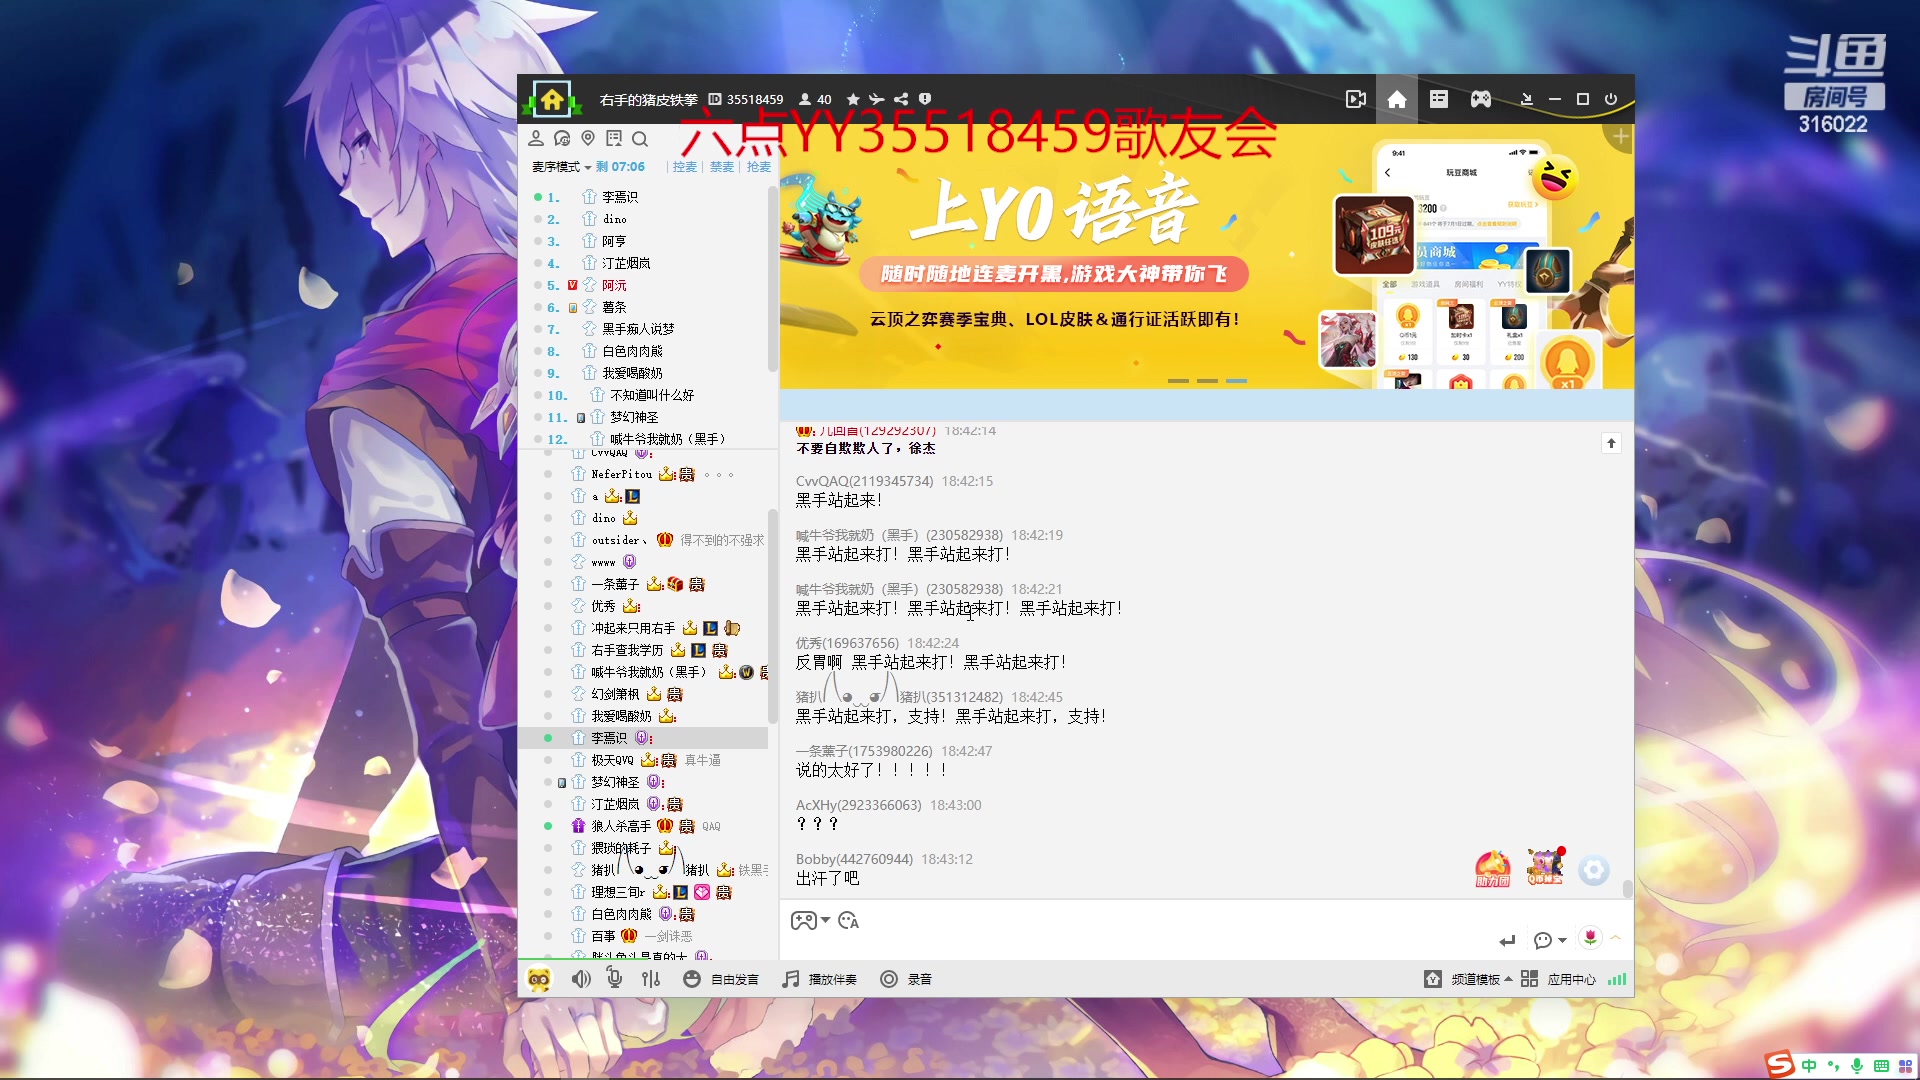Check the network signal bars icon

click(x=1616, y=979)
